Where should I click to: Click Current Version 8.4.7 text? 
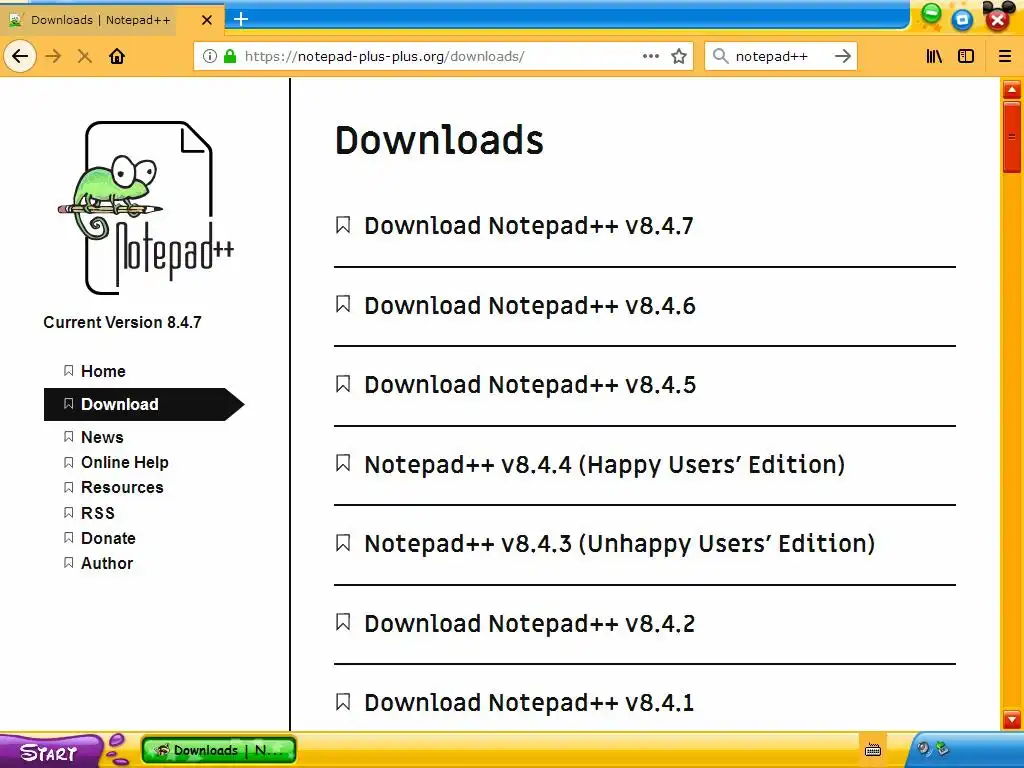tap(122, 323)
